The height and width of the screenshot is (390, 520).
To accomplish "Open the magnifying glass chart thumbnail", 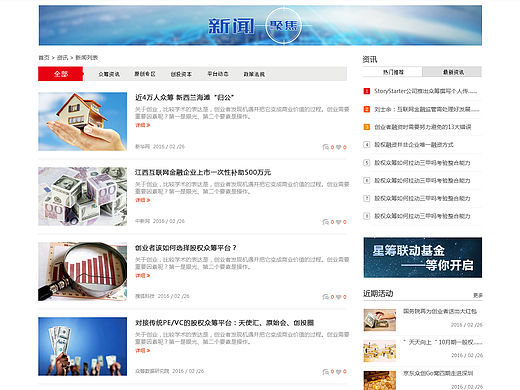I will coord(82,271).
